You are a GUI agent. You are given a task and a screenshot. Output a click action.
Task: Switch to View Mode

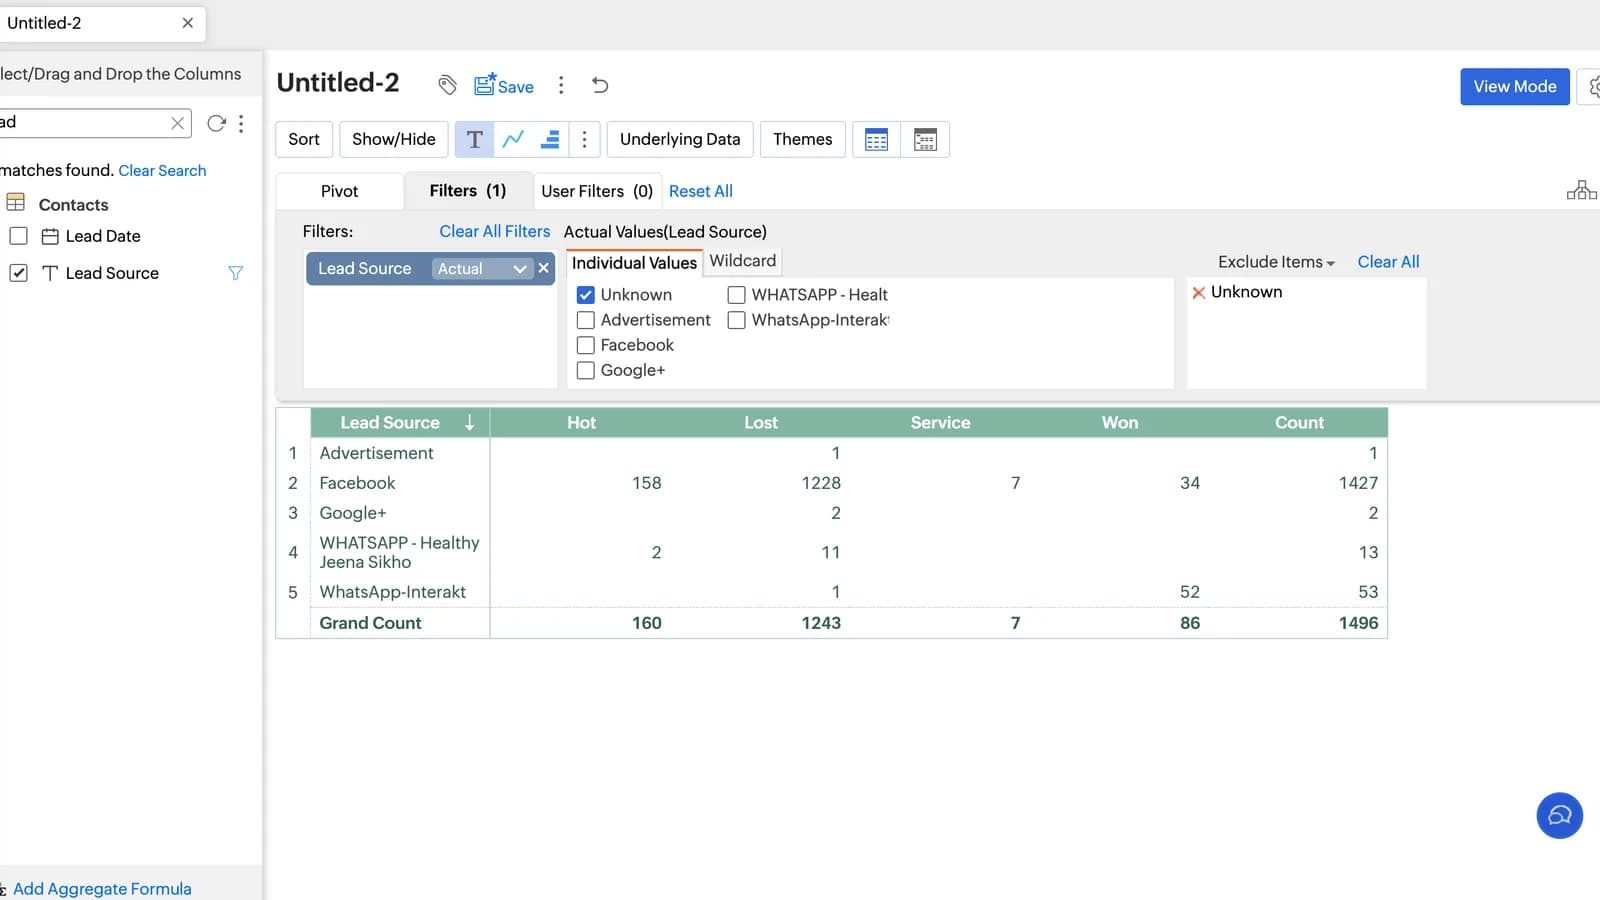tap(1515, 86)
